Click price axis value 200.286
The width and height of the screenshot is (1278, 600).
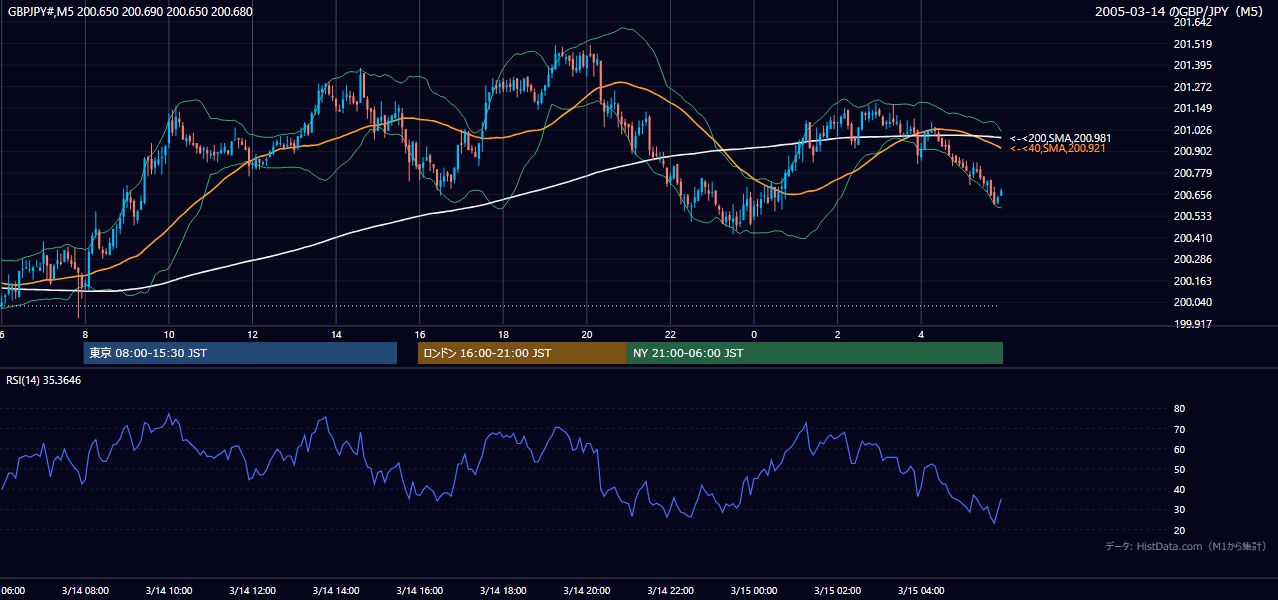click(1193, 259)
